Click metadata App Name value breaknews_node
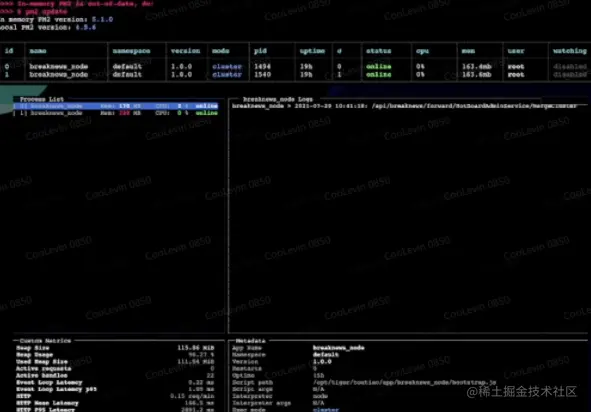The image size is (591, 412). click(338, 348)
